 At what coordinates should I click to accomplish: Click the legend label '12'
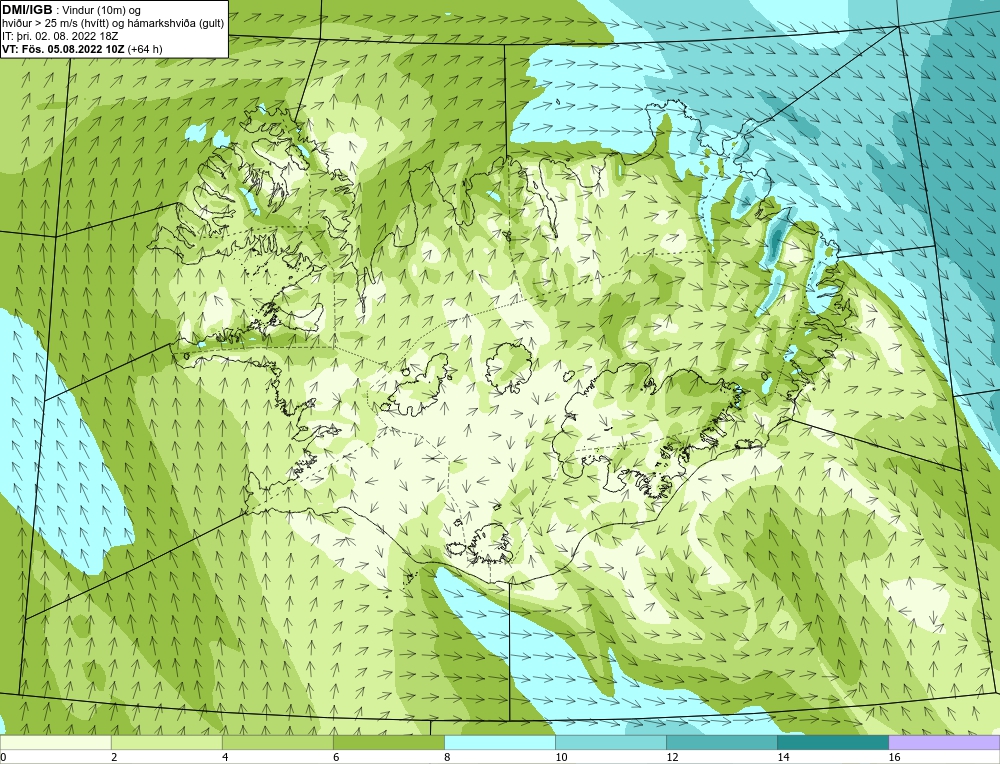pyautogui.click(x=672, y=757)
